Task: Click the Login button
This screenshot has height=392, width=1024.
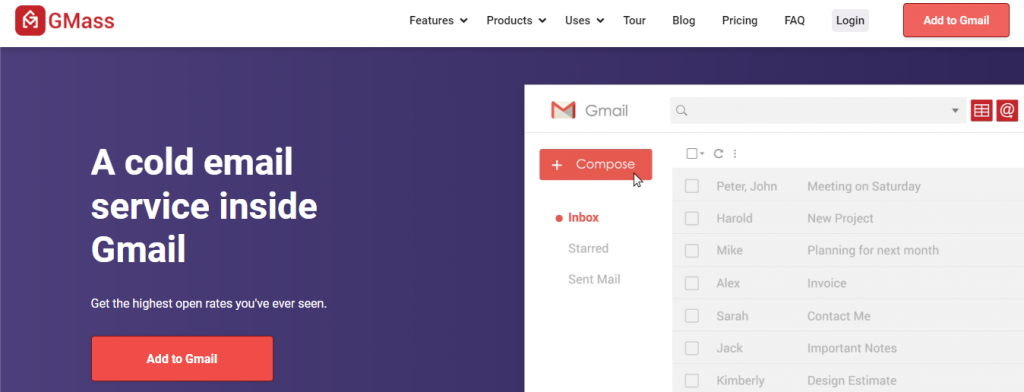Action: pos(850,20)
